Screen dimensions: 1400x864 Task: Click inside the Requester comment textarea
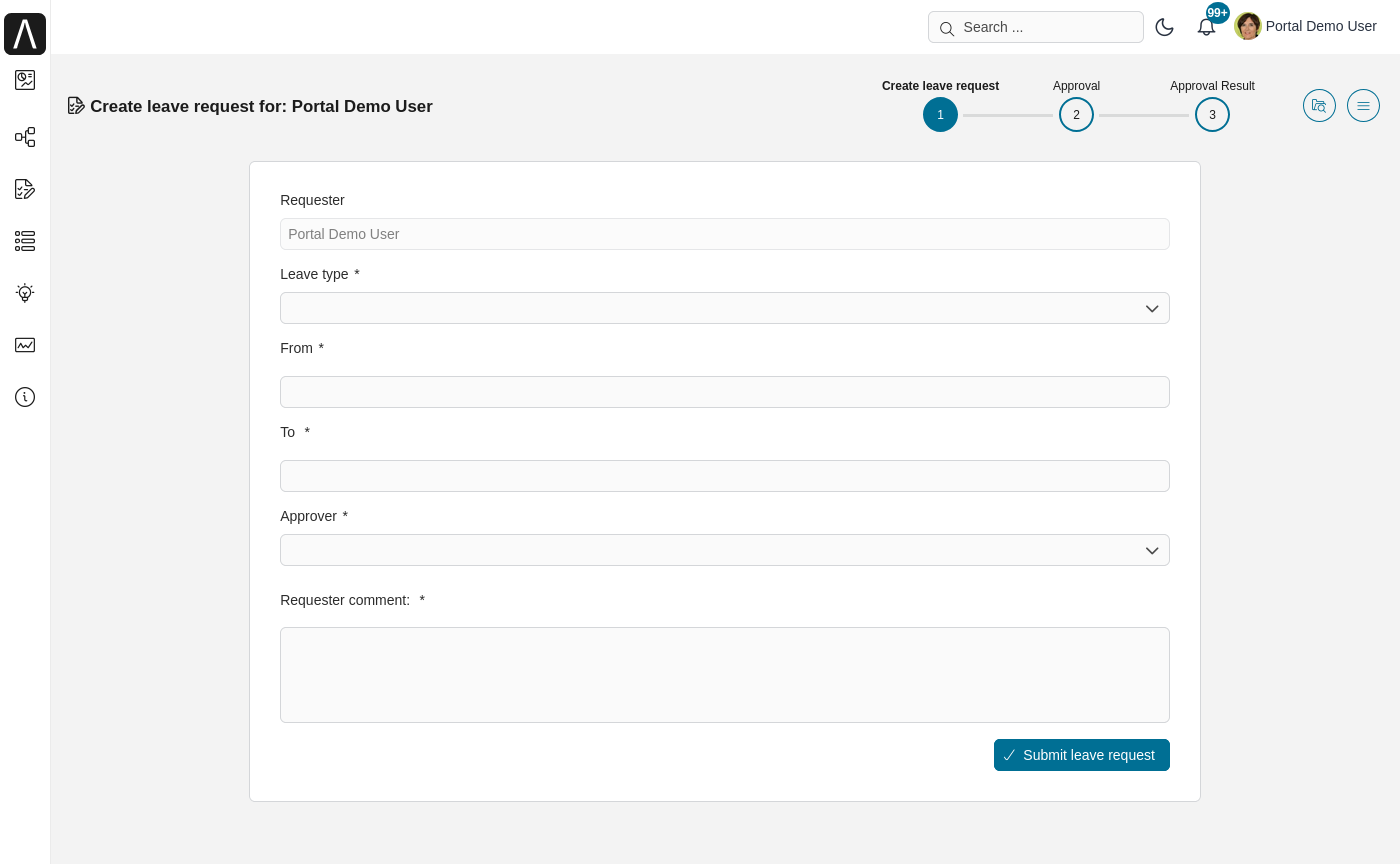725,675
